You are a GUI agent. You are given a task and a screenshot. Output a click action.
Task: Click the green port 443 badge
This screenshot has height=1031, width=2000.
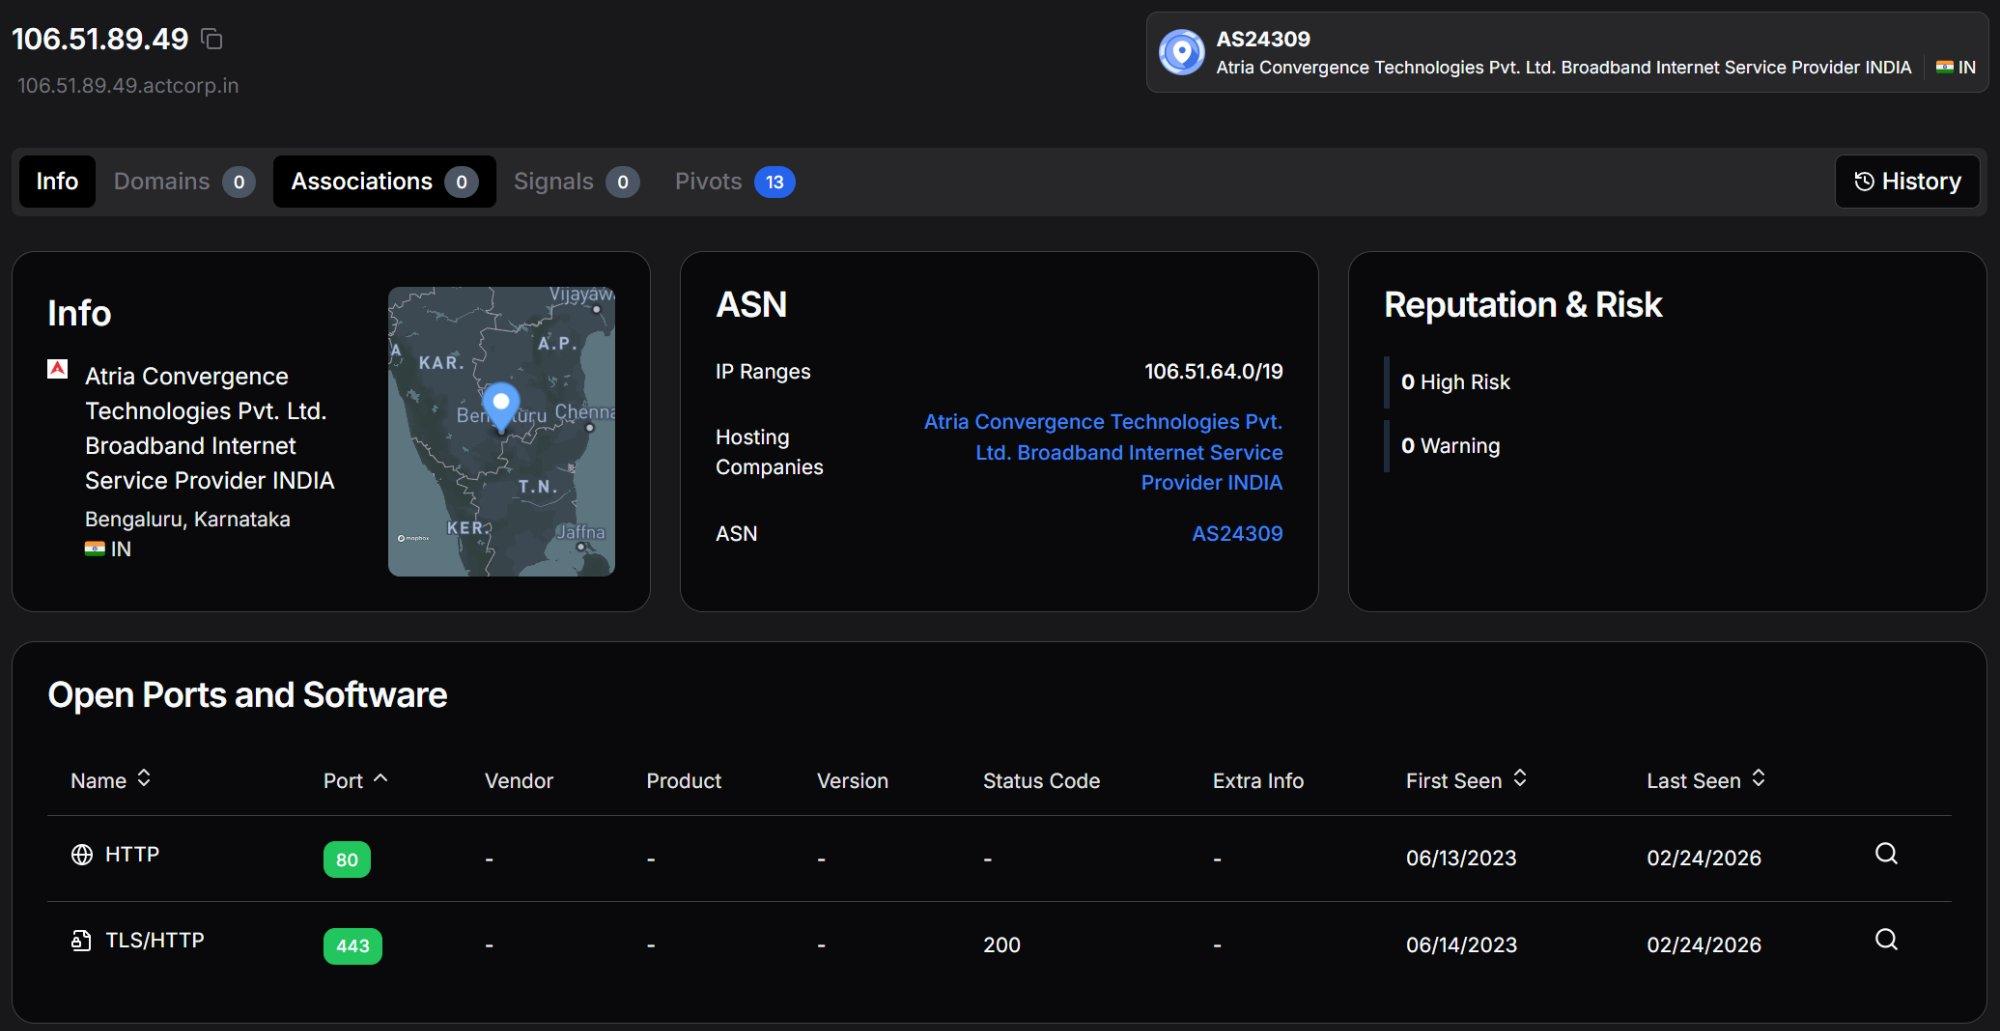[352, 945]
